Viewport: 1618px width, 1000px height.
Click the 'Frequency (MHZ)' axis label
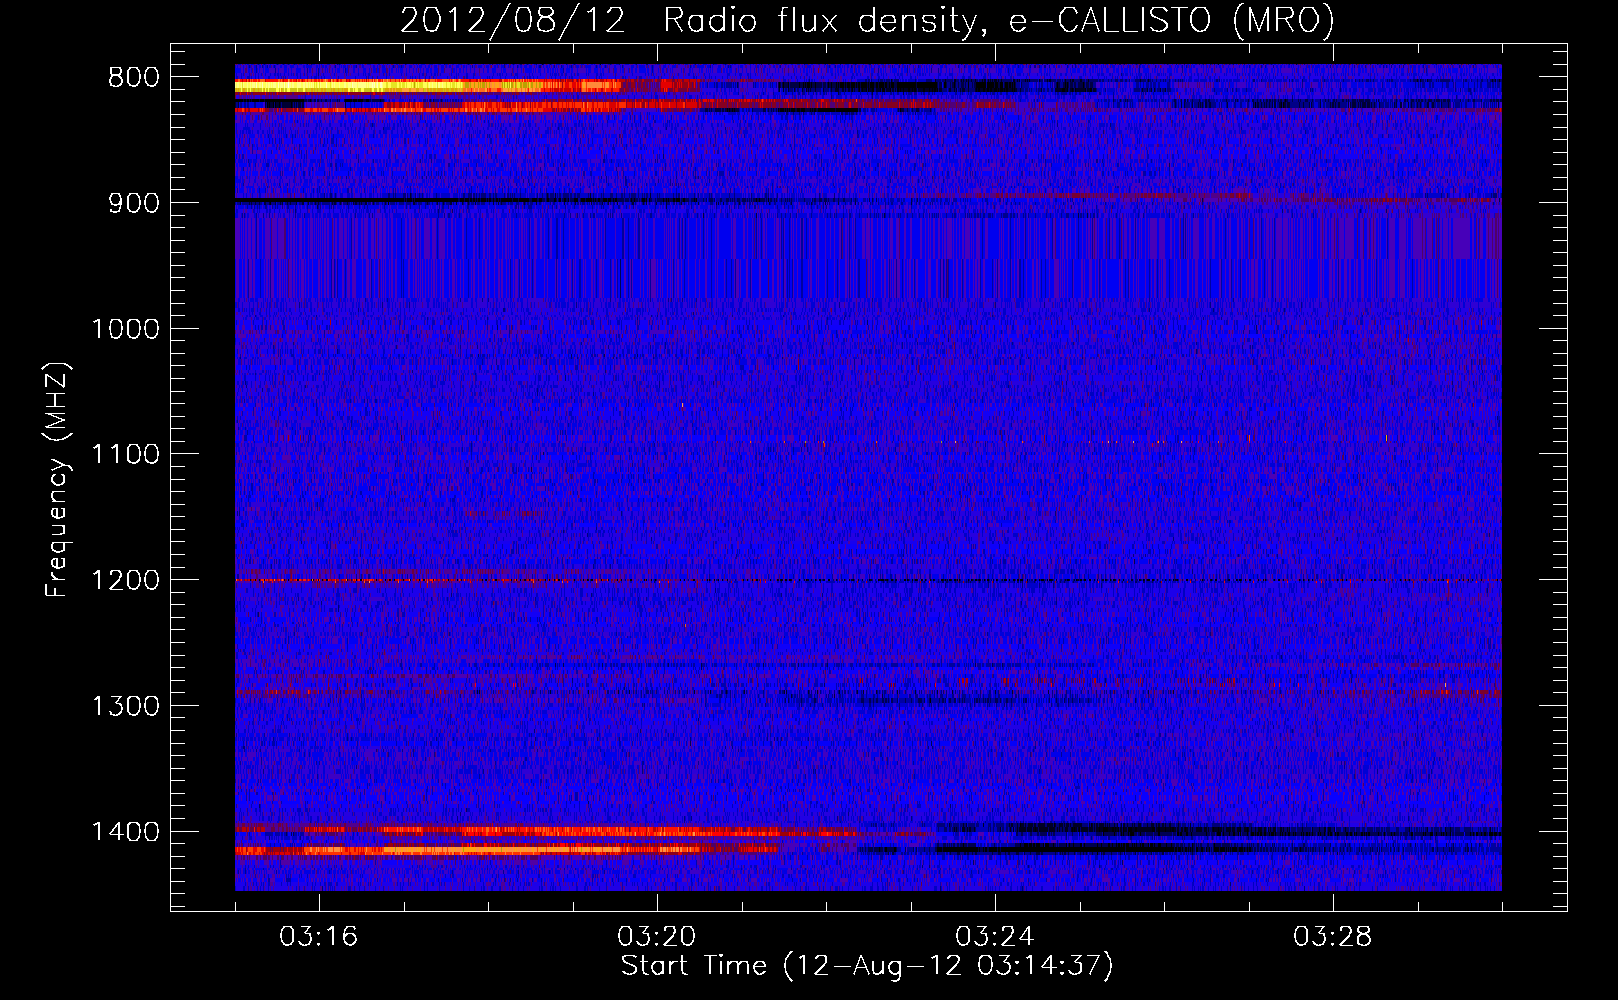point(57,480)
